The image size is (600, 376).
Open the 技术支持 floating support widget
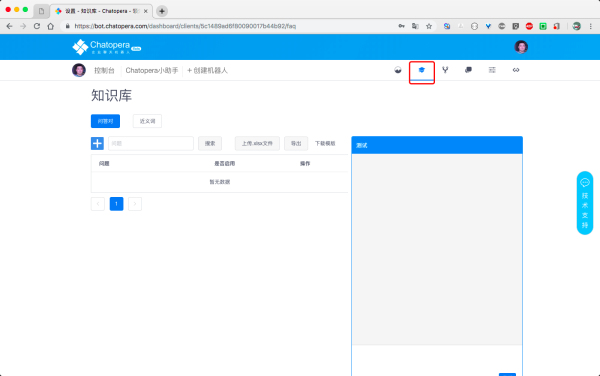[x=585, y=203]
